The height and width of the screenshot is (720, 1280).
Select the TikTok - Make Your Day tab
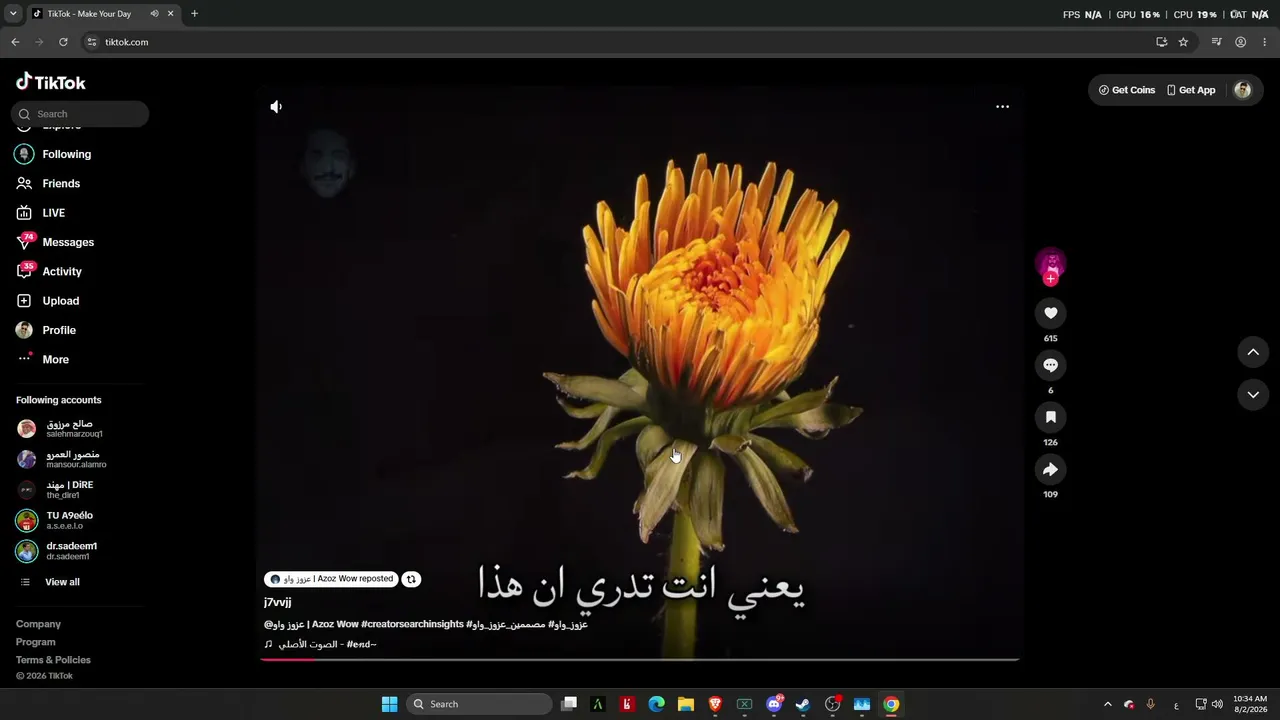[x=102, y=14]
